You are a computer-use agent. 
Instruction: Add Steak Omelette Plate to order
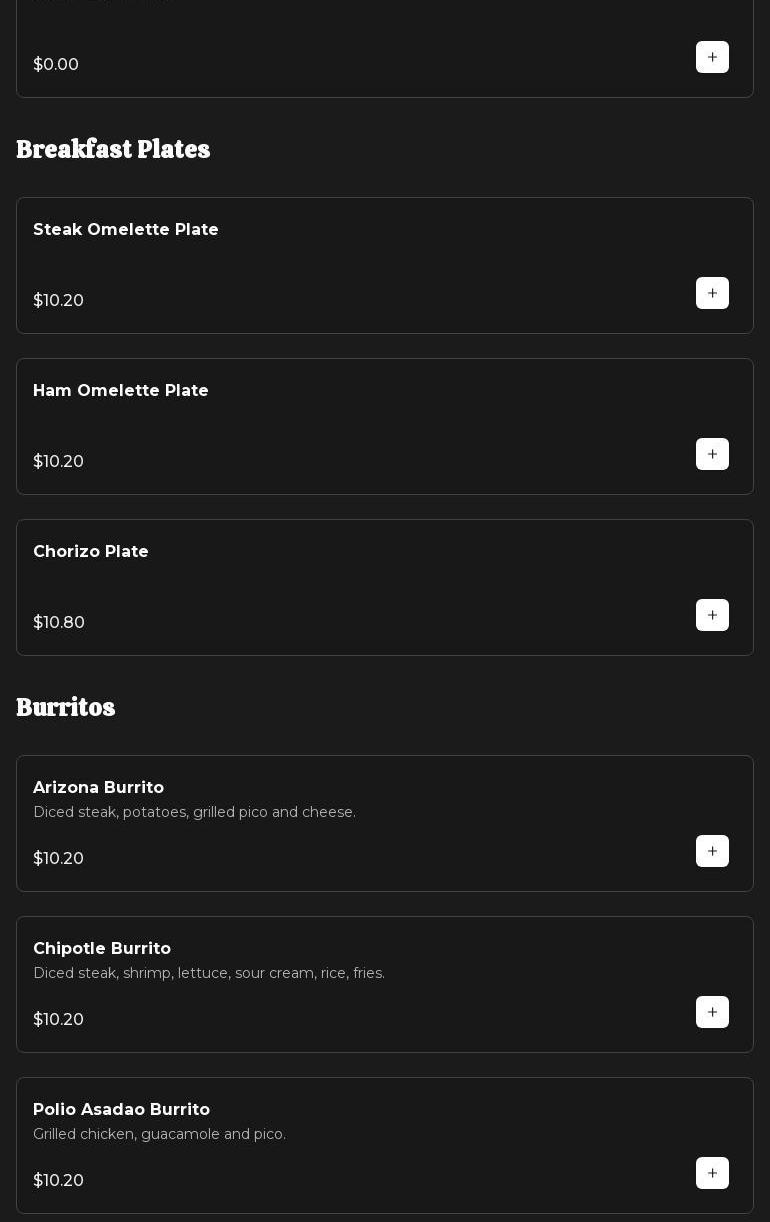point(712,293)
